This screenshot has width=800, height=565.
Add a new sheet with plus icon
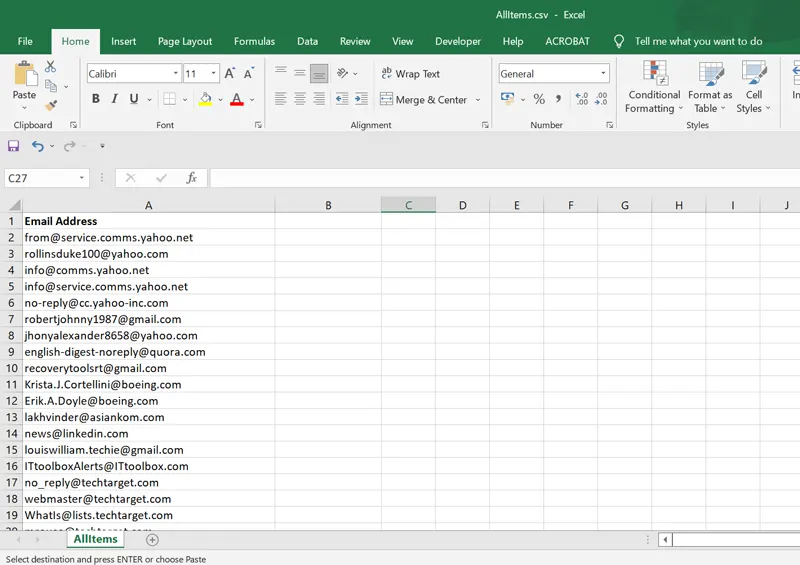pyautogui.click(x=152, y=540)
